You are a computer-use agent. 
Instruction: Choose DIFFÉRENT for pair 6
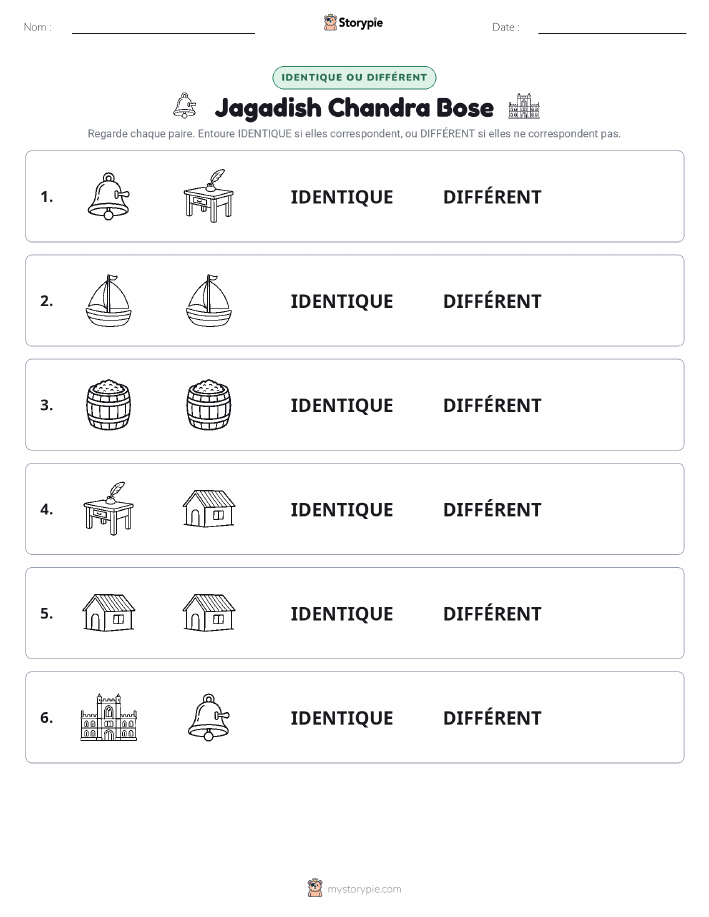(492, 717)
